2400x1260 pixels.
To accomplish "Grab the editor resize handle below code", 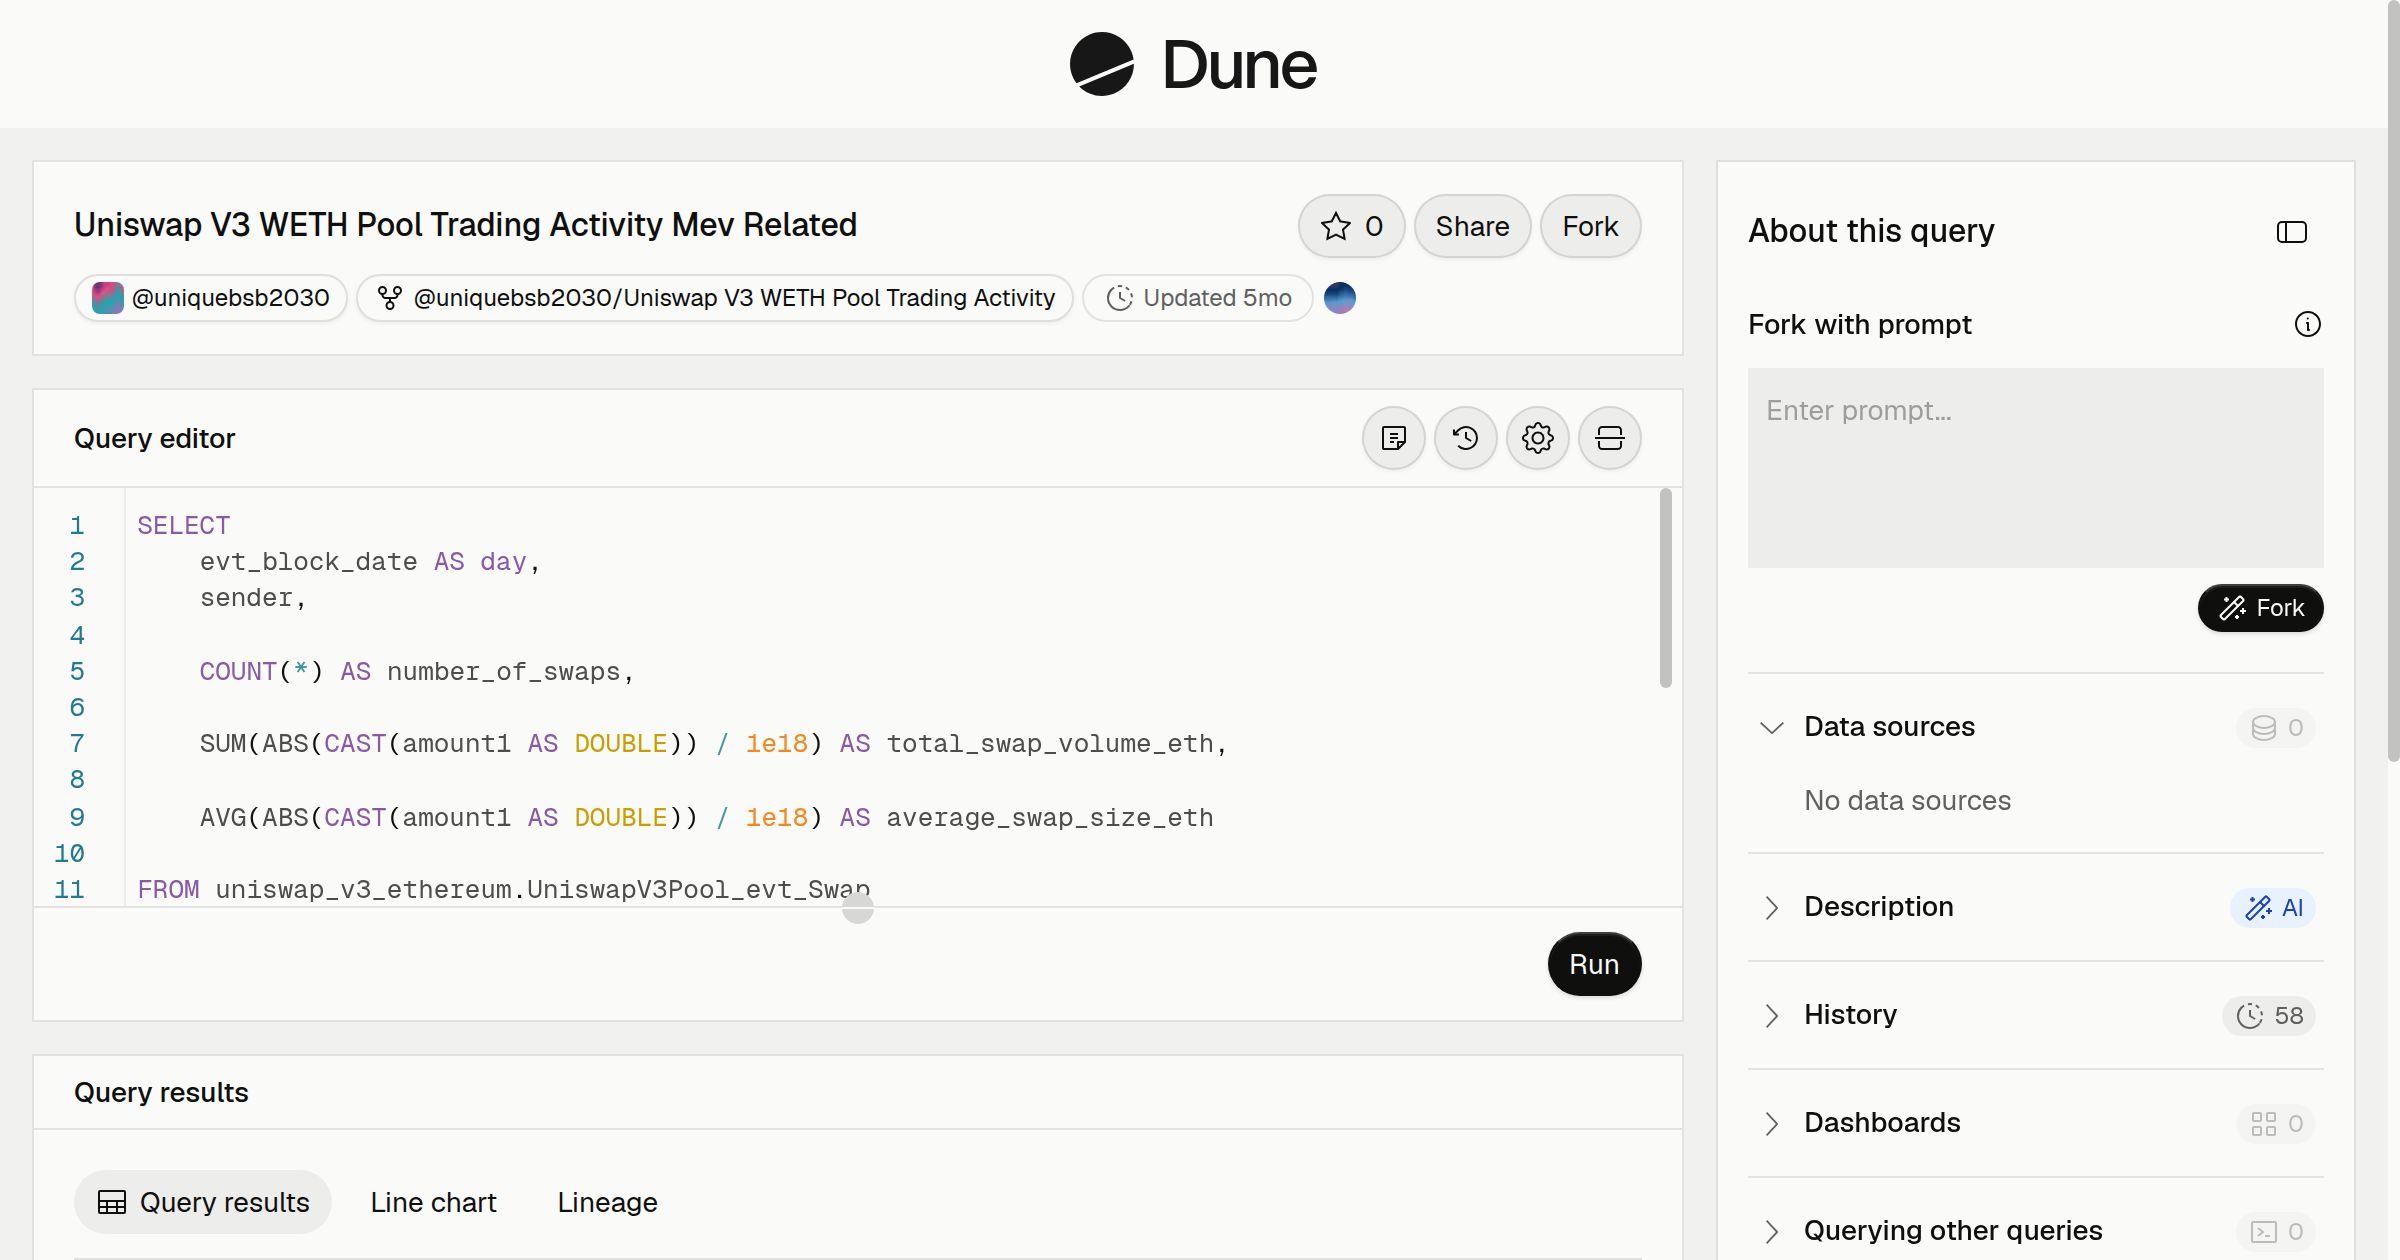I will 857,908.
